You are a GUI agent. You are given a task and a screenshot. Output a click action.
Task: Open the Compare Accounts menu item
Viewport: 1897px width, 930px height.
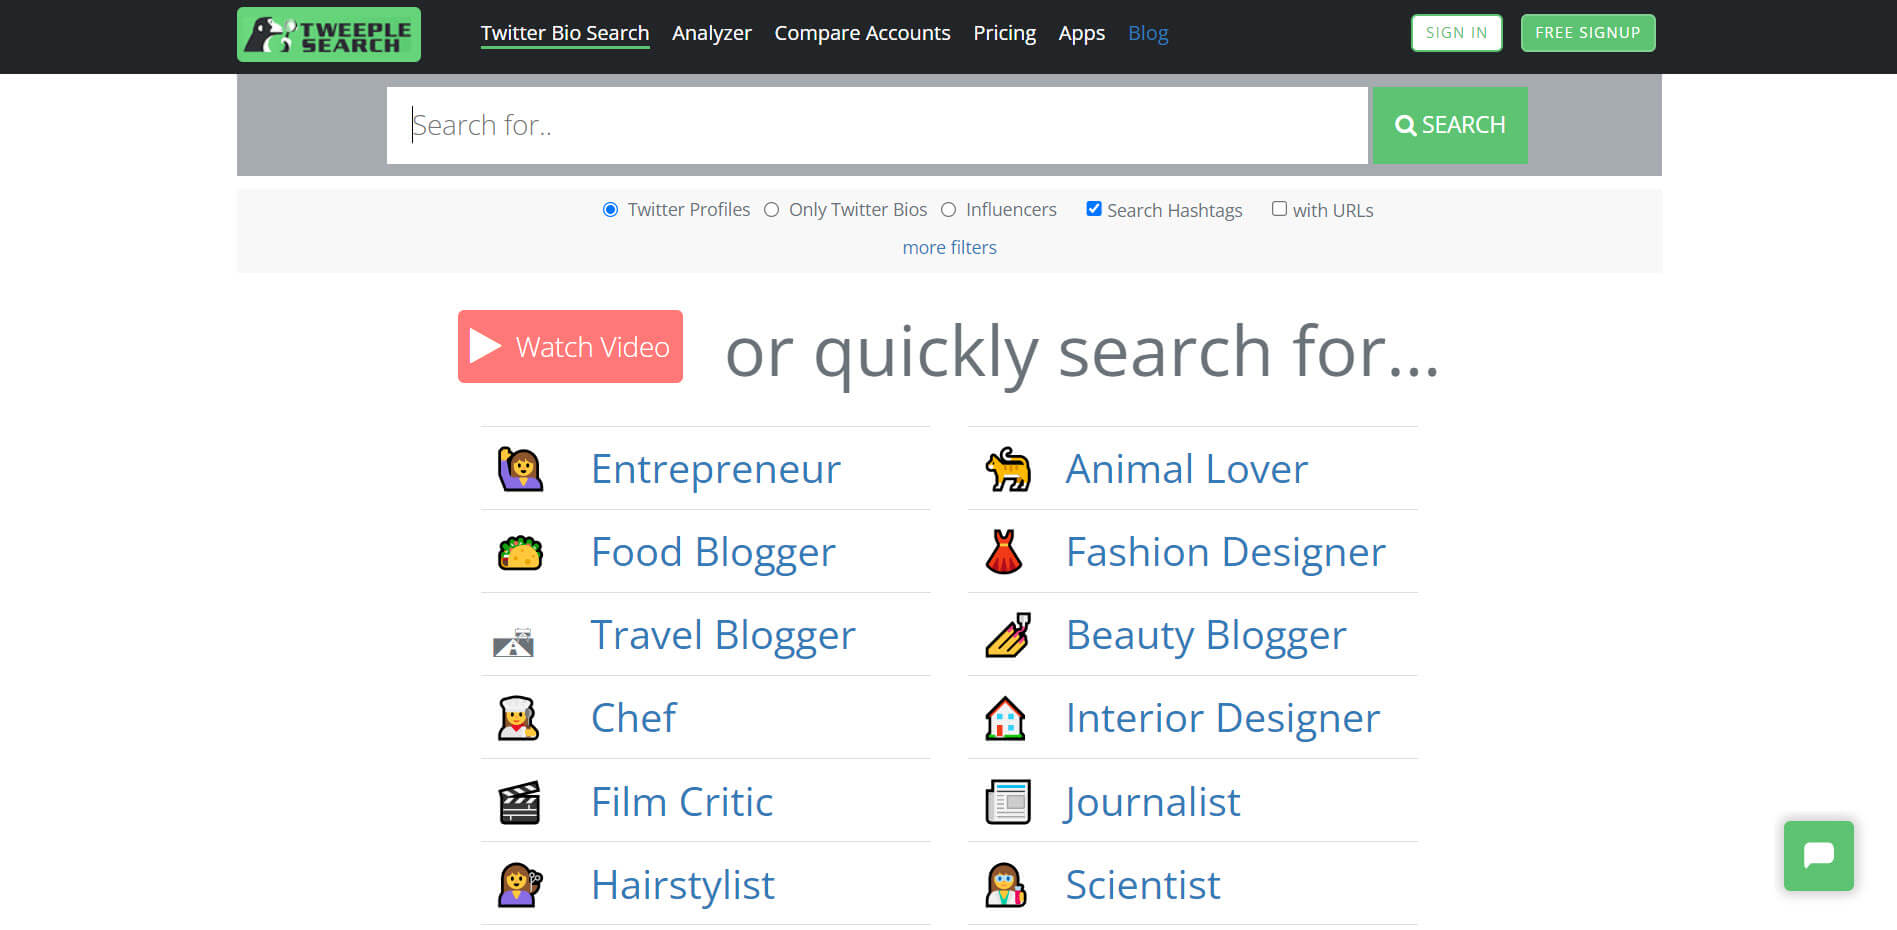click(861, 32)
